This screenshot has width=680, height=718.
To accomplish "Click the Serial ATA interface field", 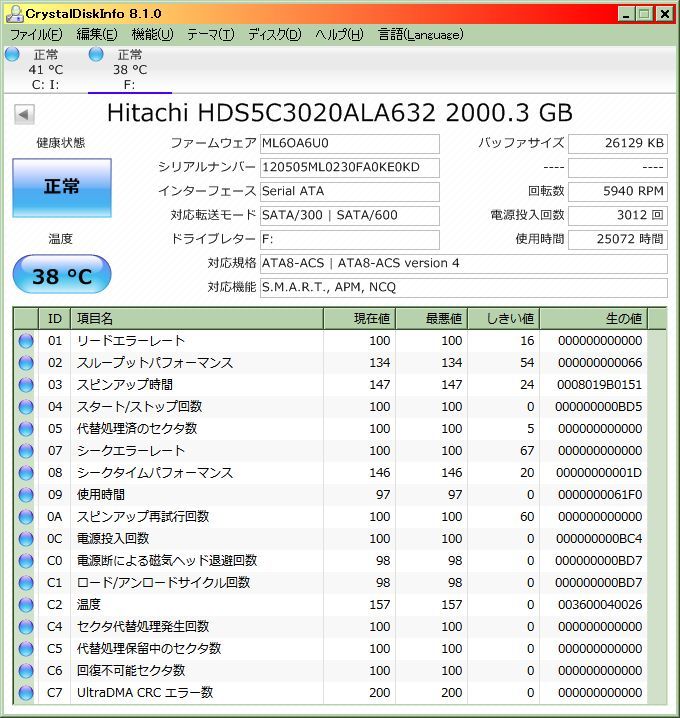I will (350, 191).
